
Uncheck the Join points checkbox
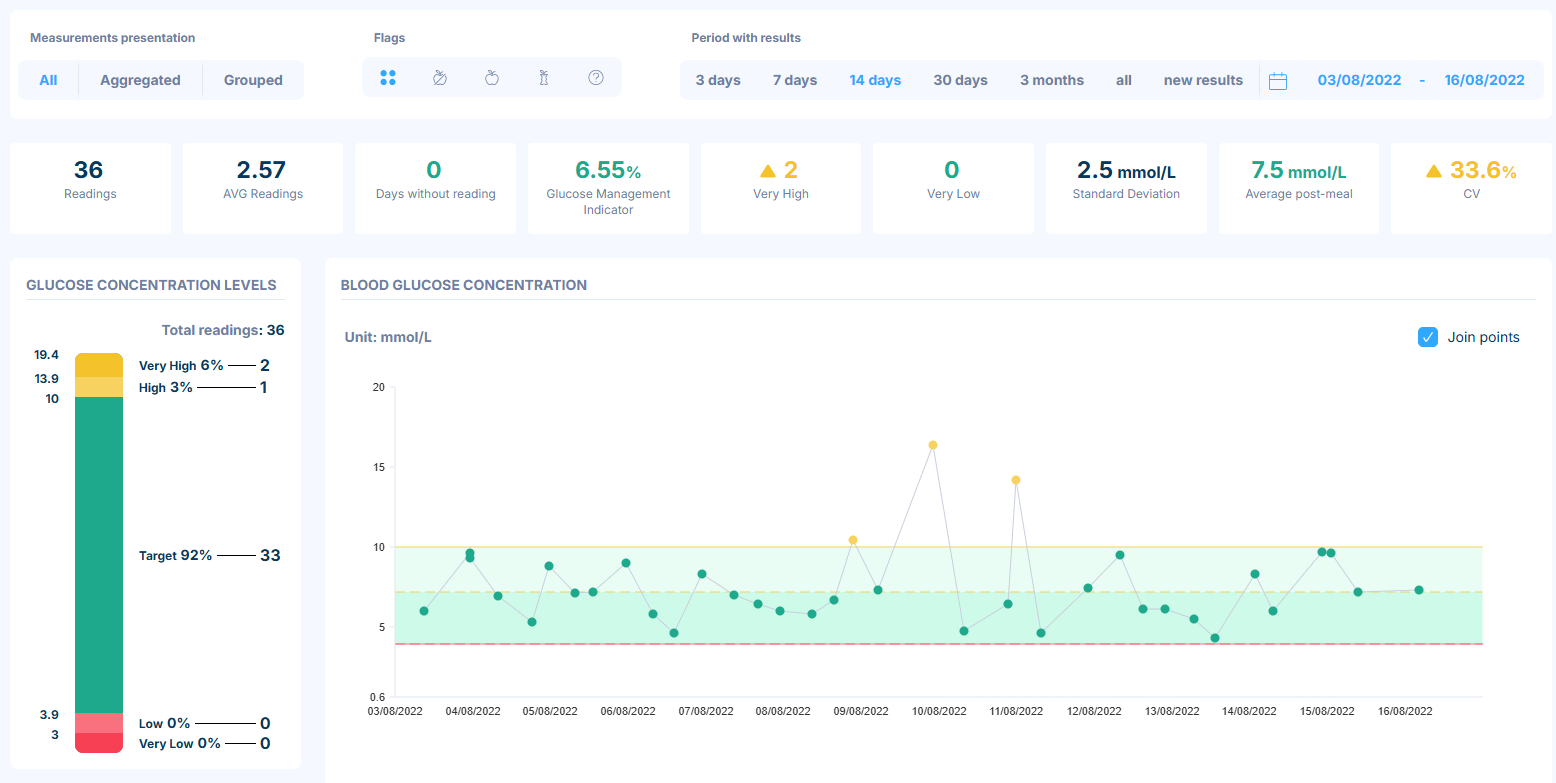coord(1428,337)
